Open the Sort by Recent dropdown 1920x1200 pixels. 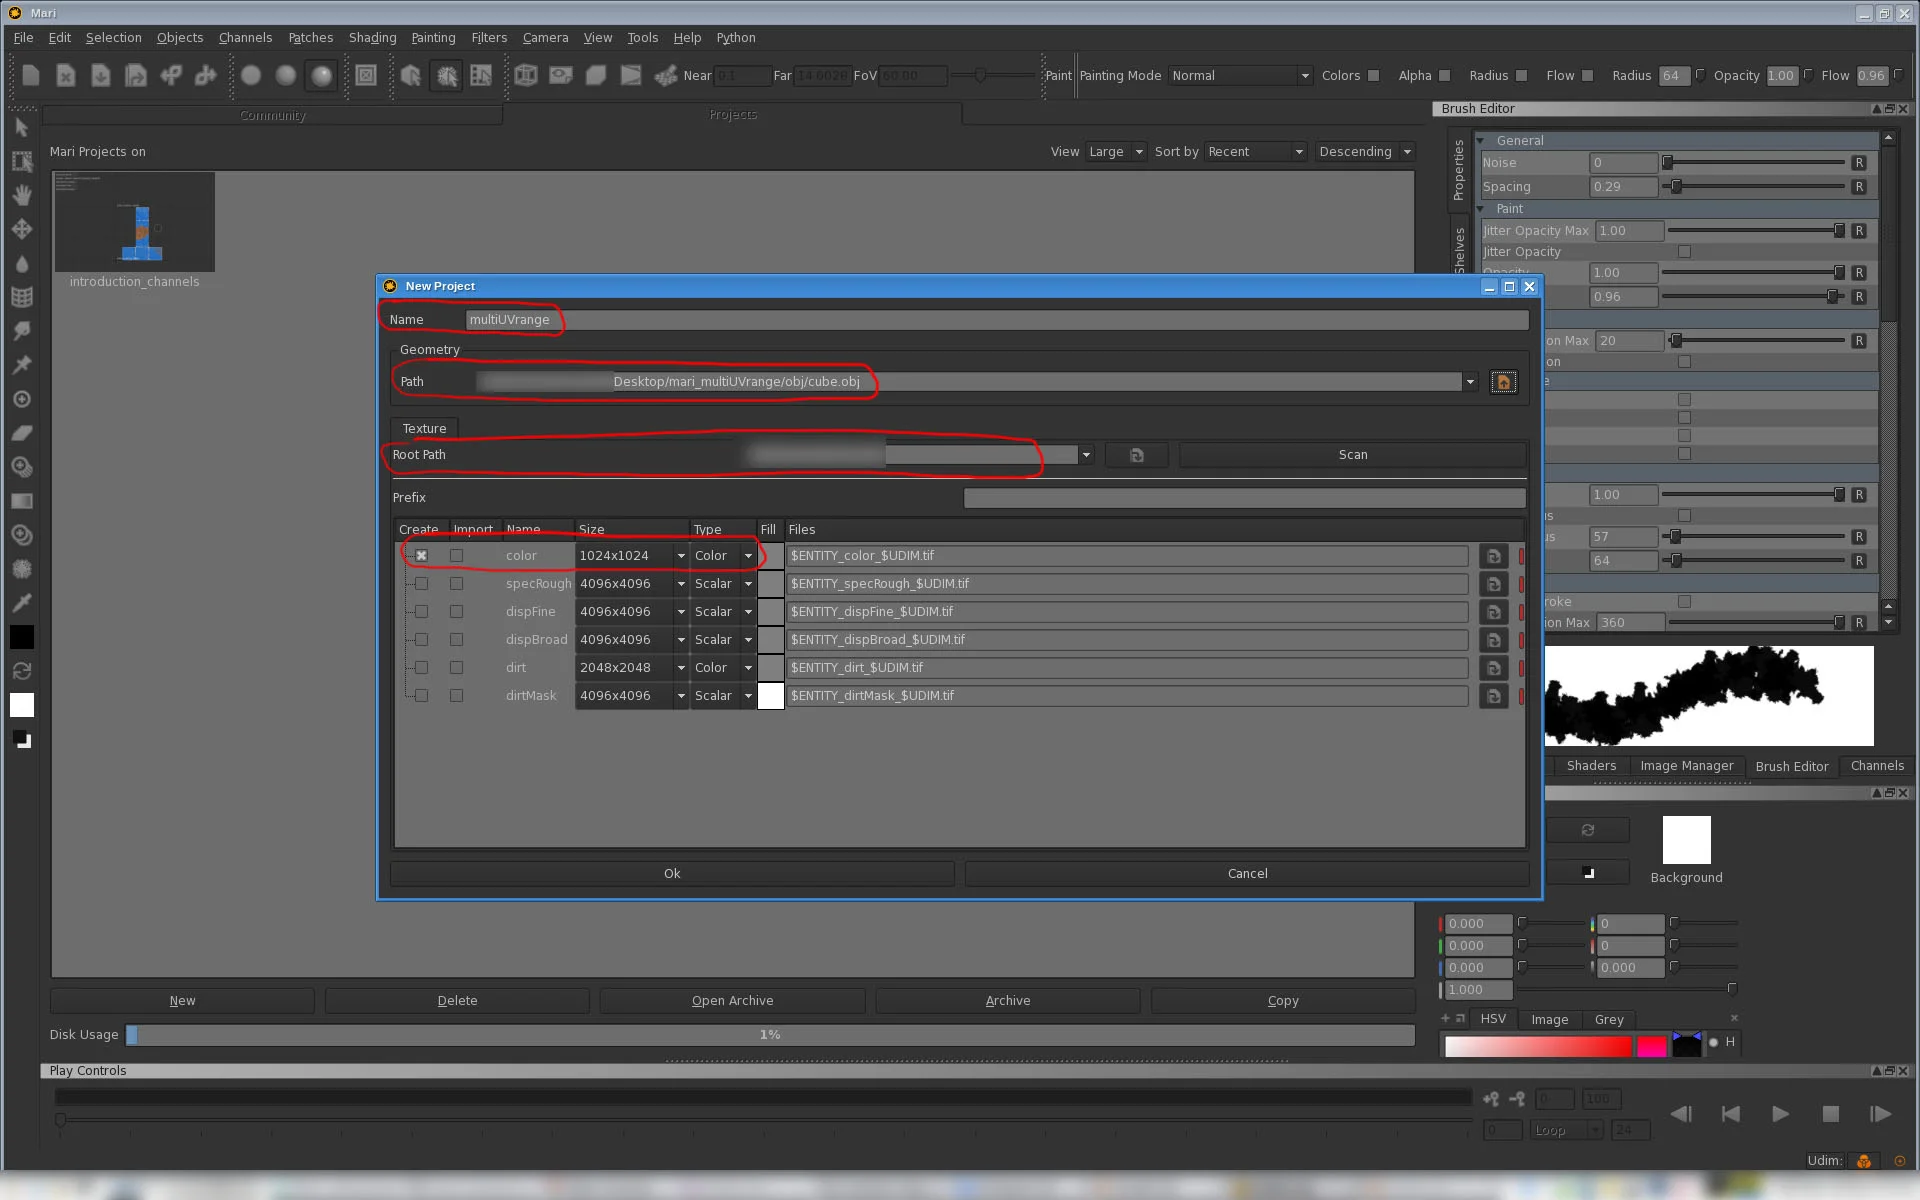pos(1256,152)
